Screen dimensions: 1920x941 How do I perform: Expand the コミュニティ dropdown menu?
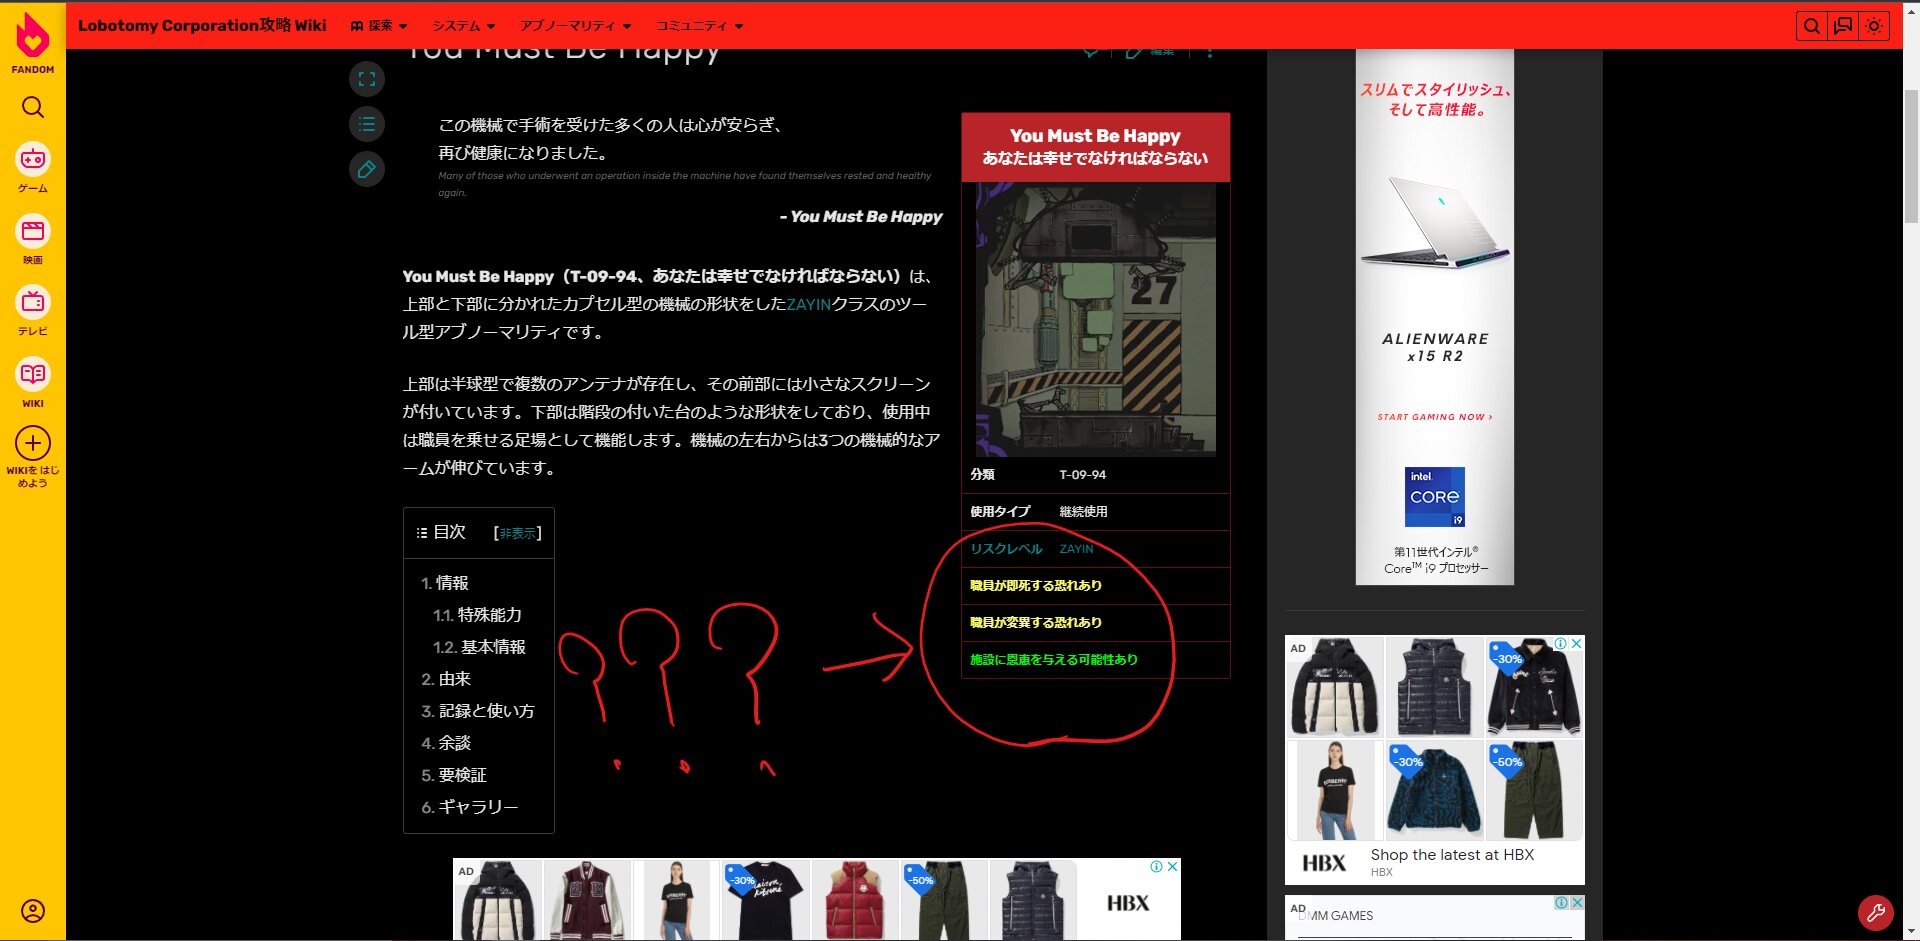(x=700, y=26)
